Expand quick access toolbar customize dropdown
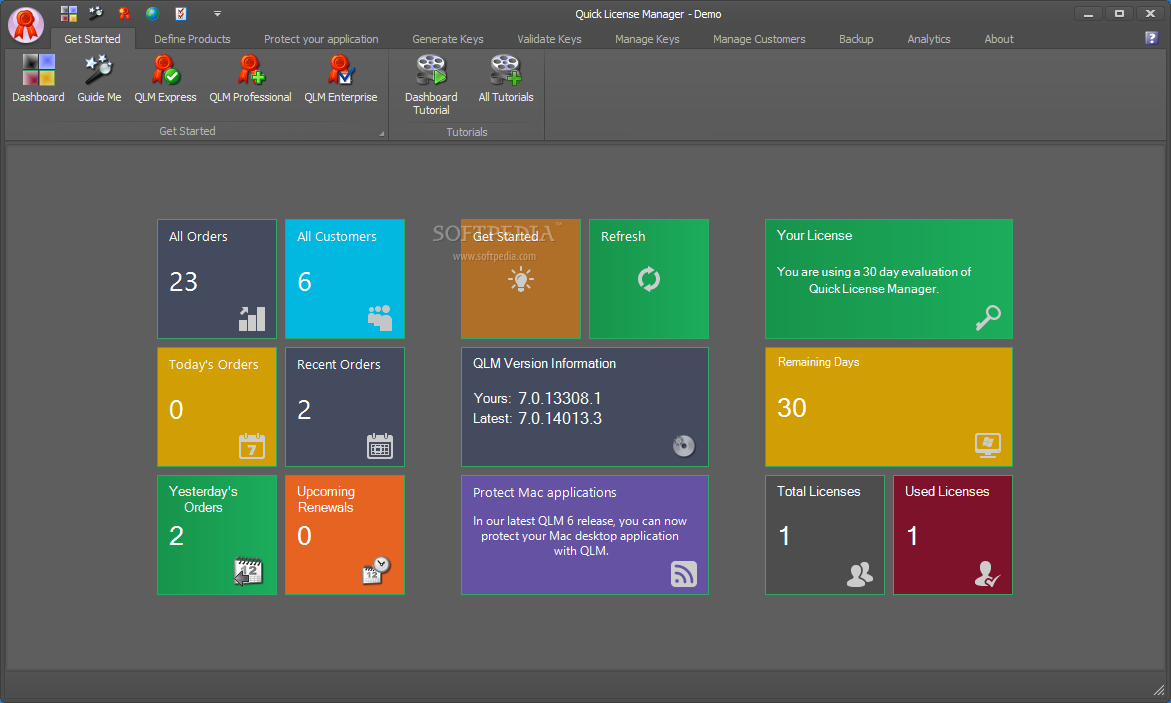Image resolution: width=1171 pixels, height=703 pixels. click(x=217, y=13)
